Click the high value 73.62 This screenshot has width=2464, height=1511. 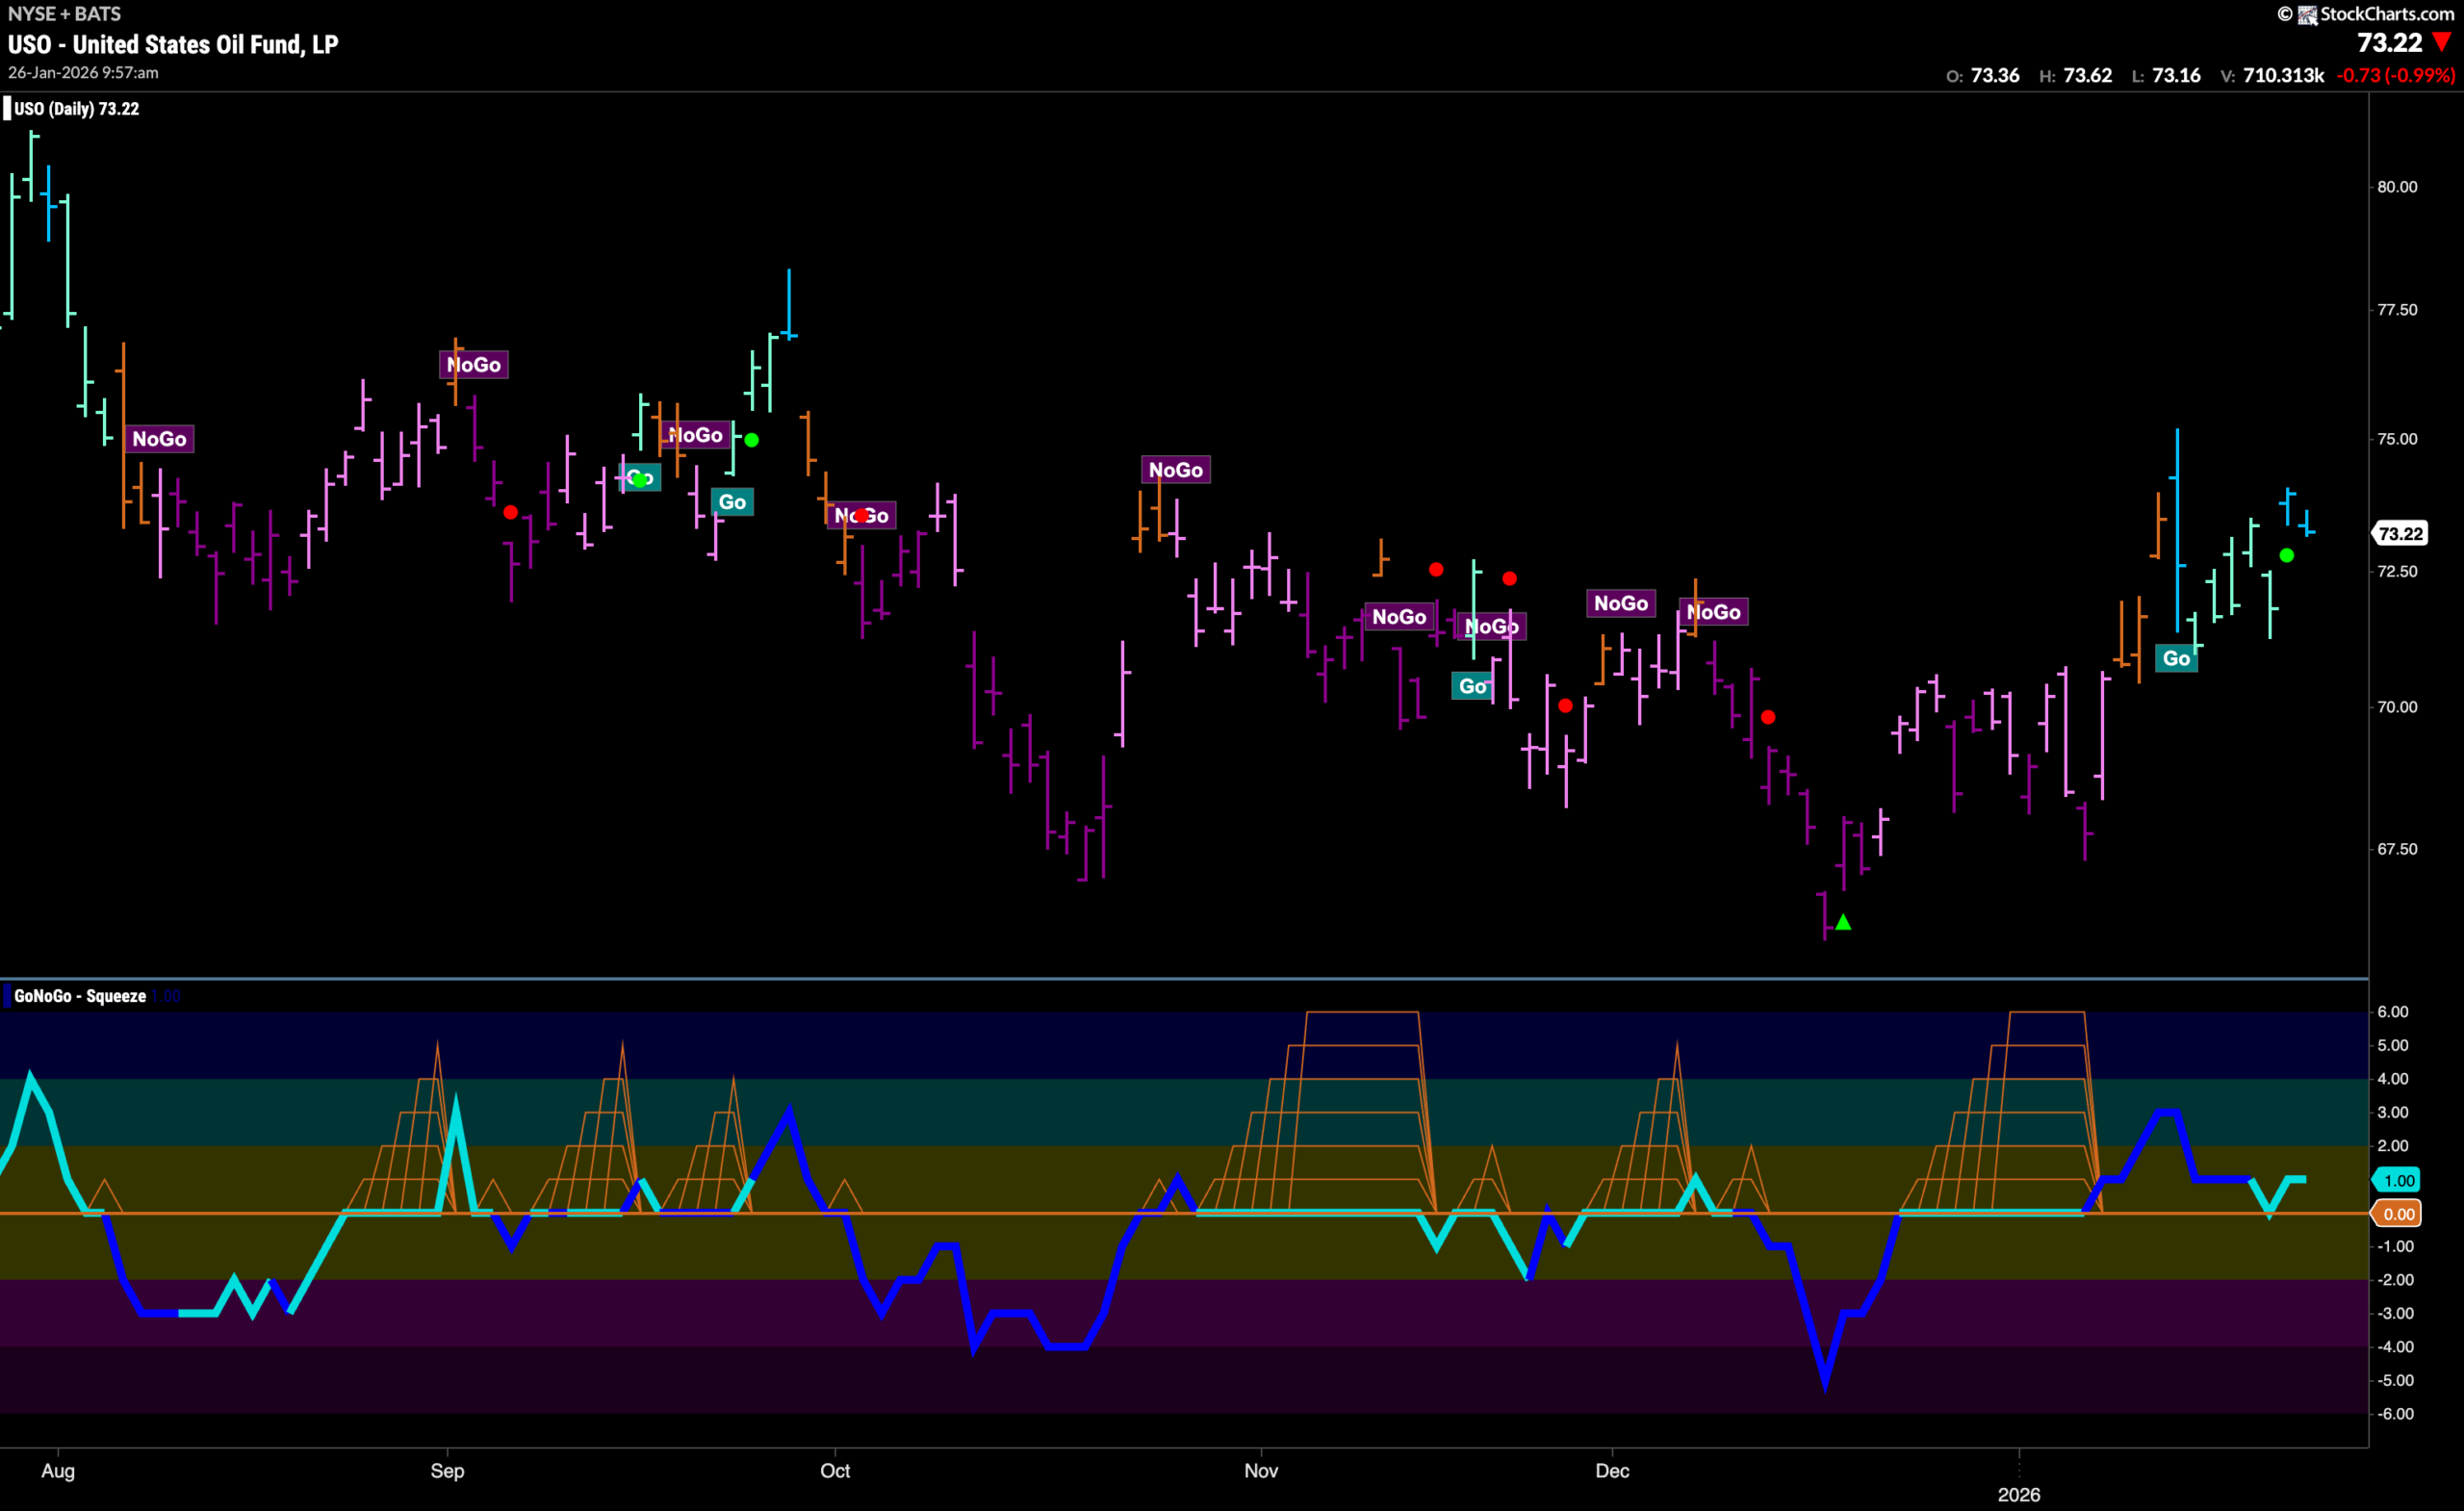click(x=2088, y=75)
